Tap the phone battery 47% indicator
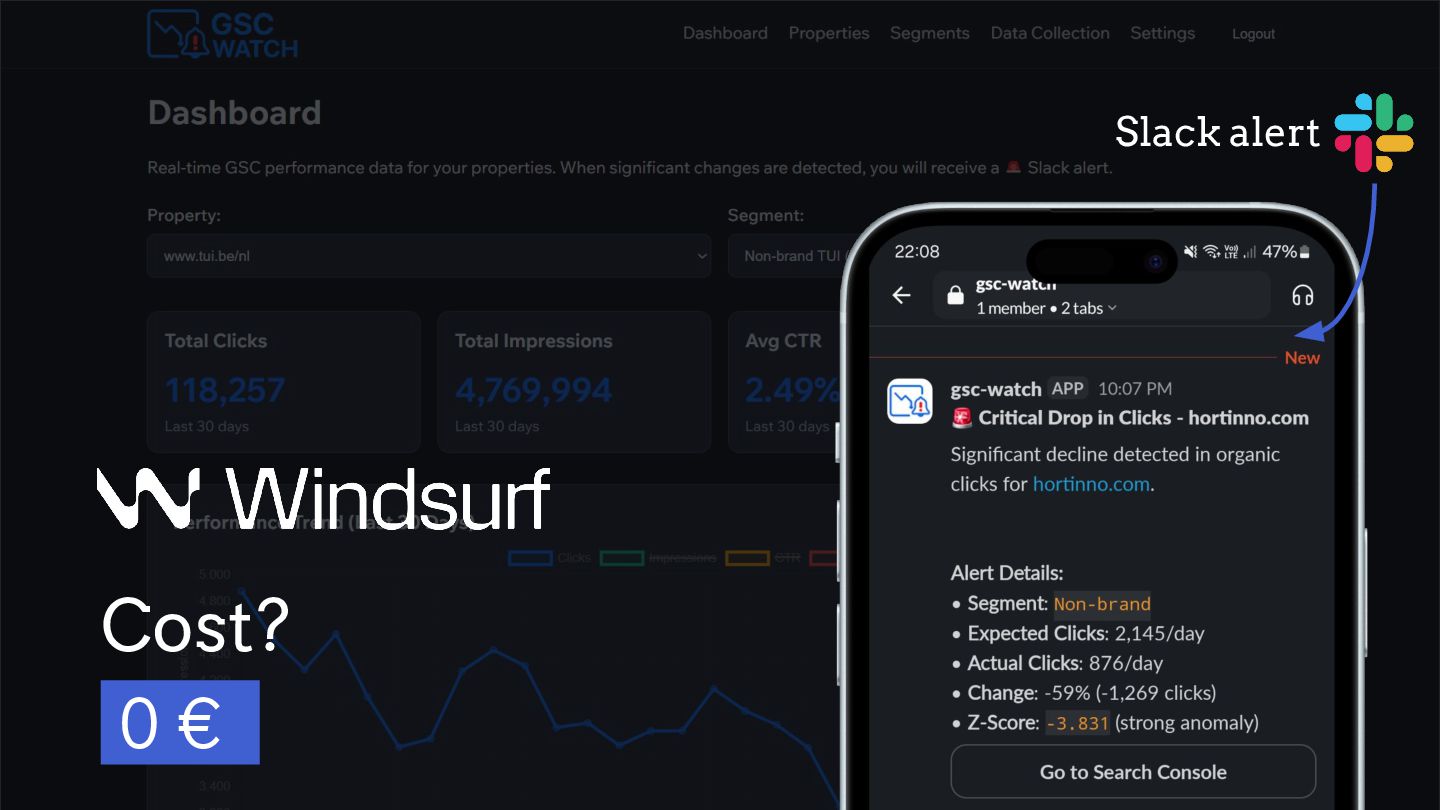Screen dimensions: 1440x810 coord(1286,251)
